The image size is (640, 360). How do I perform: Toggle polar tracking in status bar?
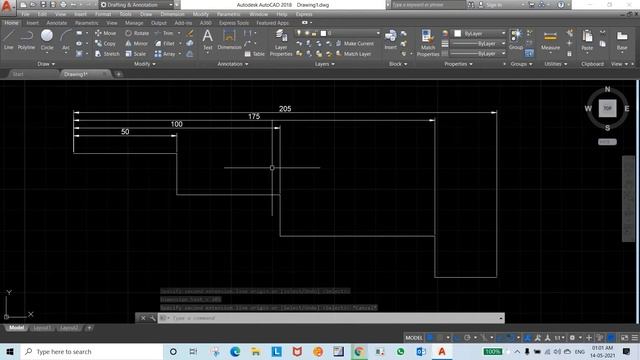click(x=467, y=338)
